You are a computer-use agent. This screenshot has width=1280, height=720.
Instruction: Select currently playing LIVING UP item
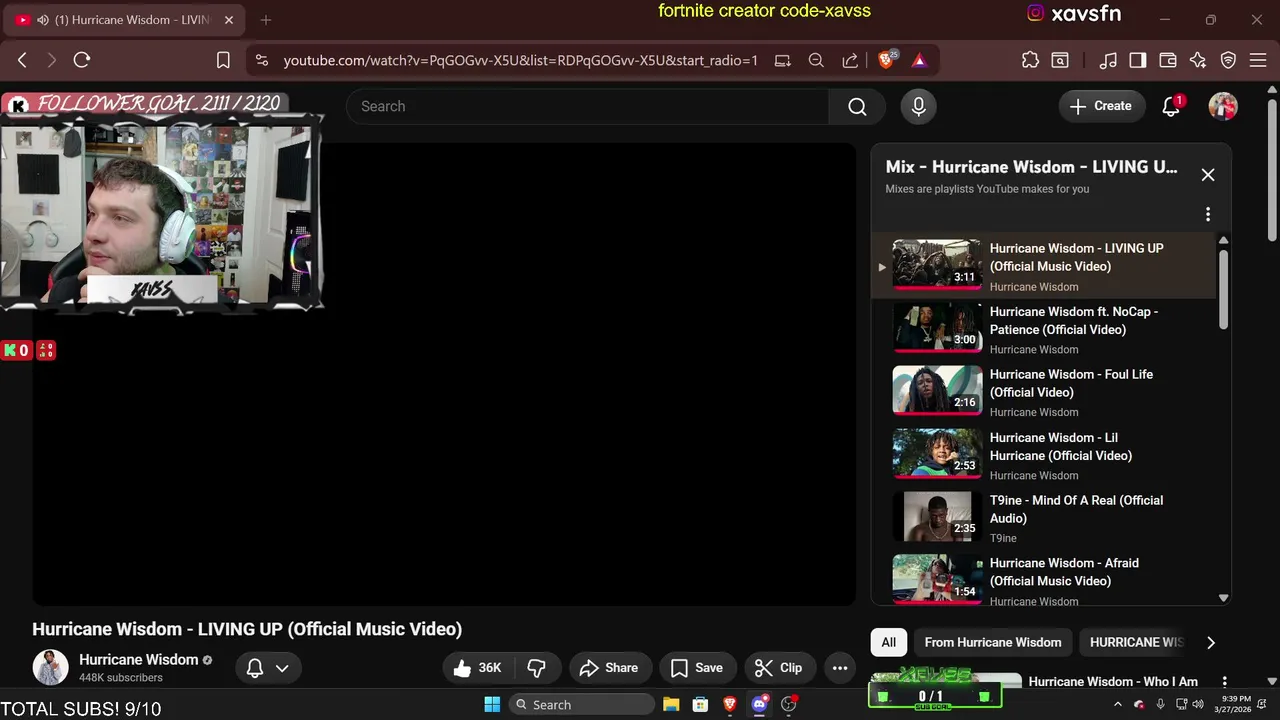tap(1044, 266)
